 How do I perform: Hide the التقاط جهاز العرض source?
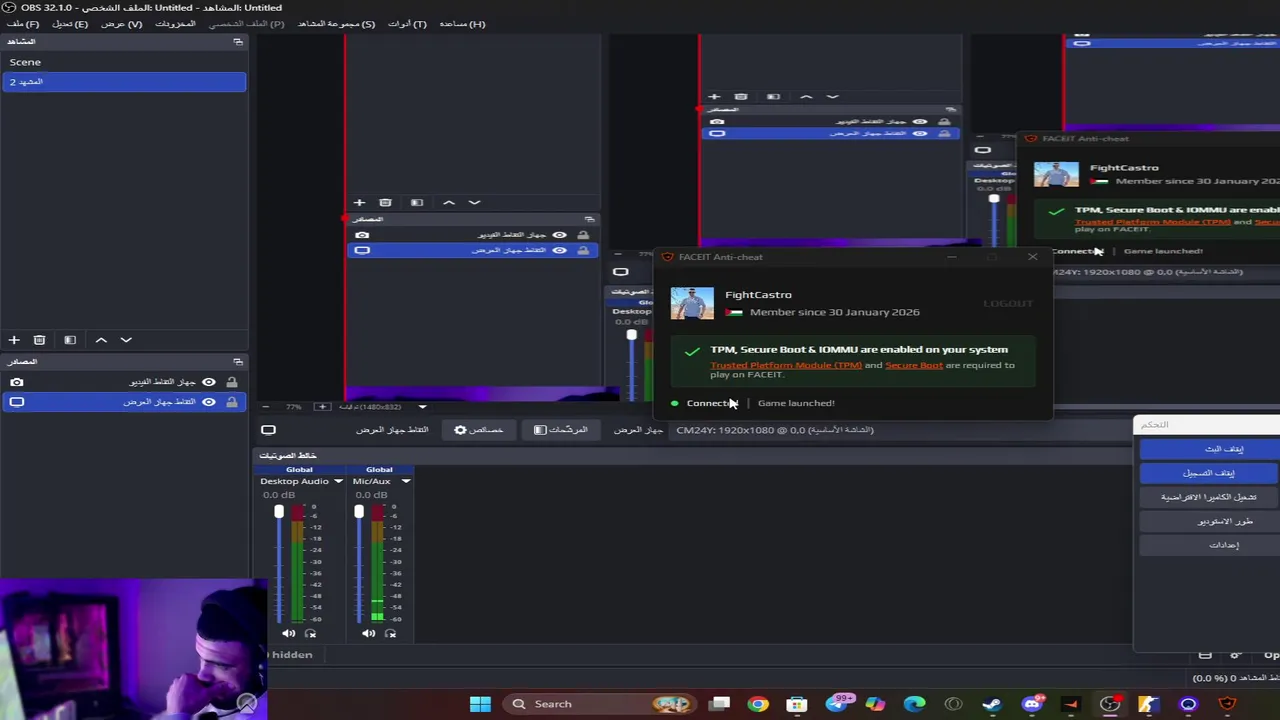coord(209,402)
